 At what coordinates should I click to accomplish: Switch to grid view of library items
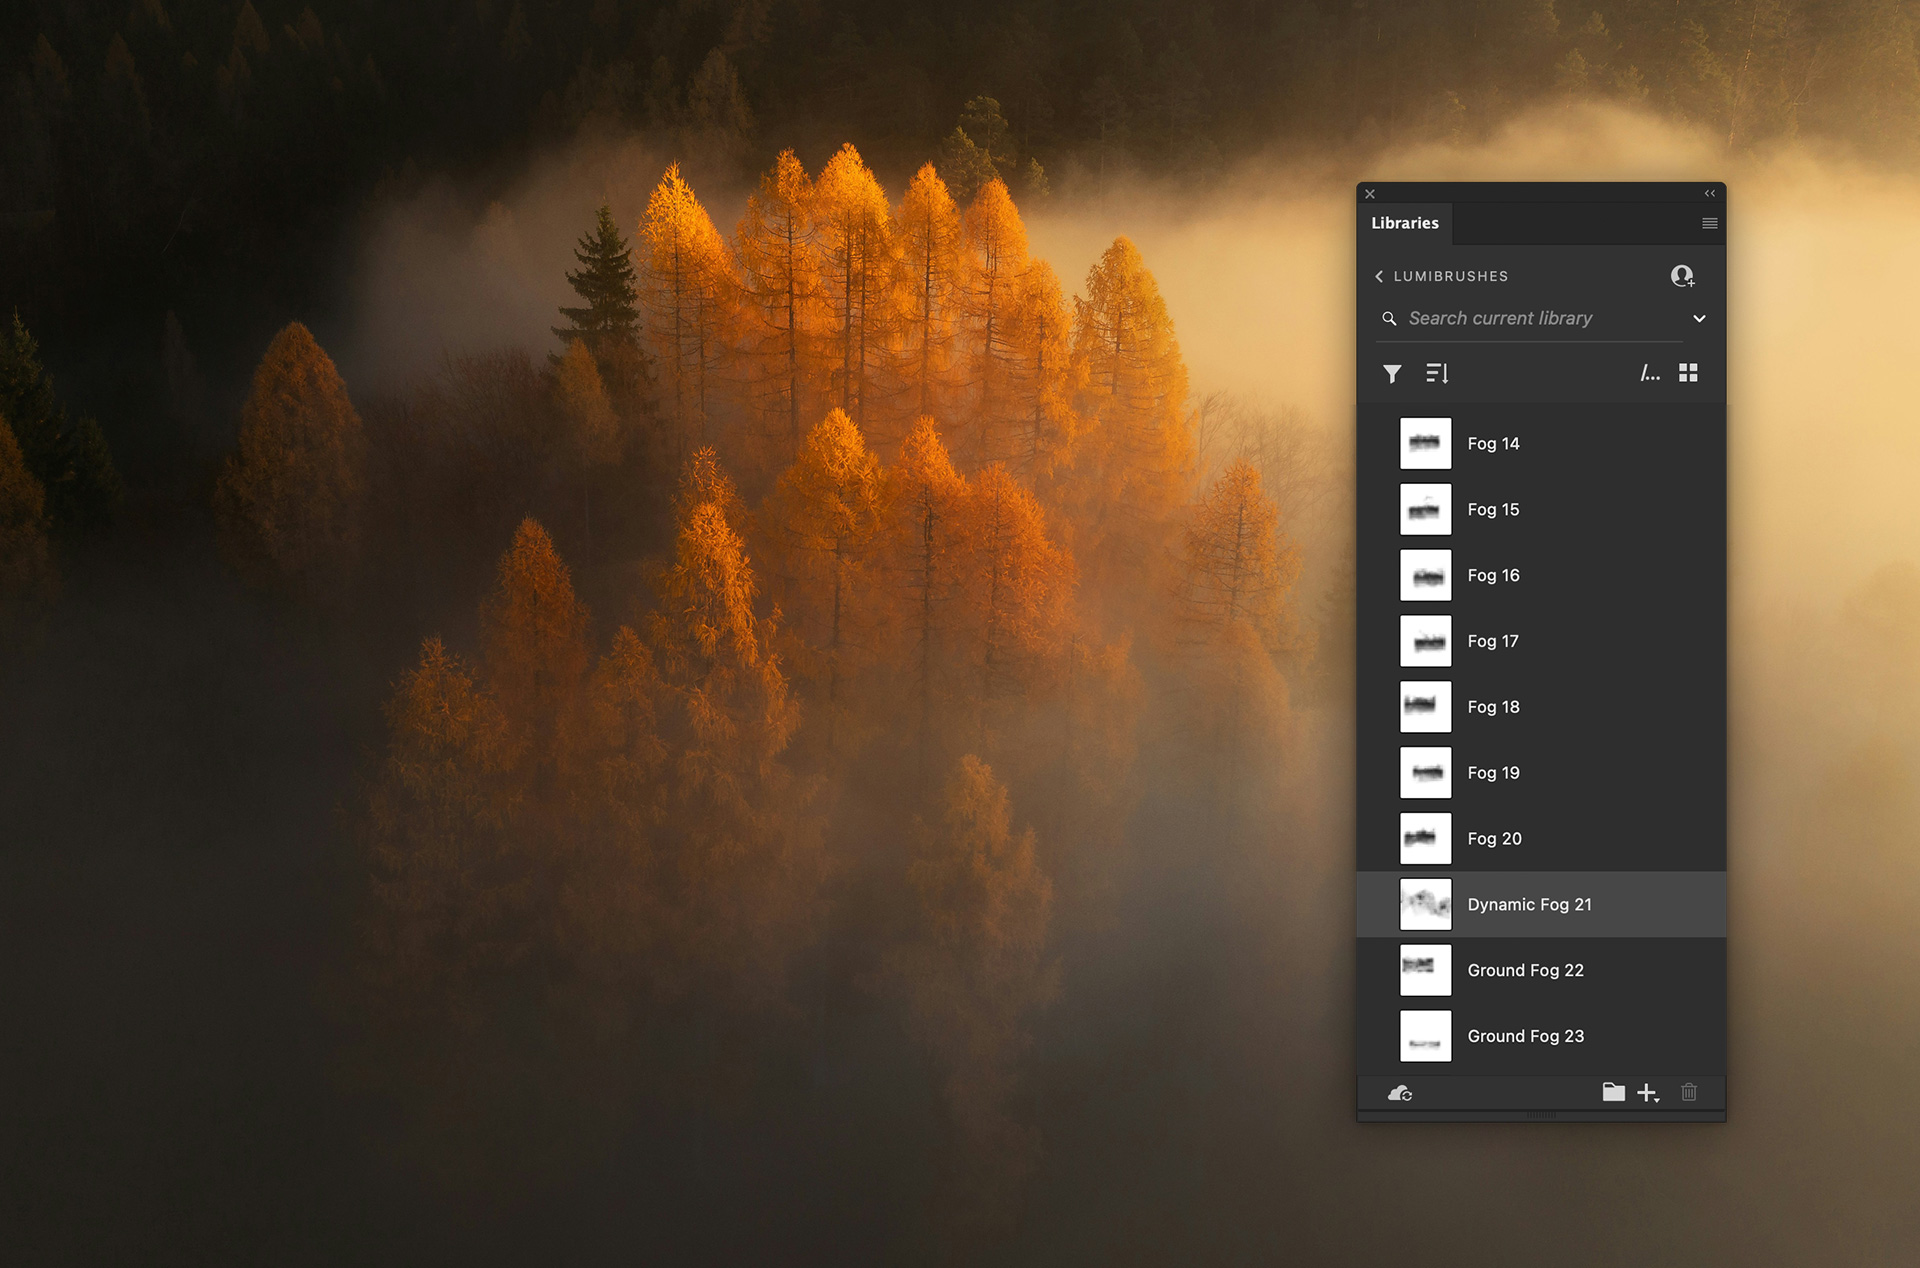click(1688, 373)
